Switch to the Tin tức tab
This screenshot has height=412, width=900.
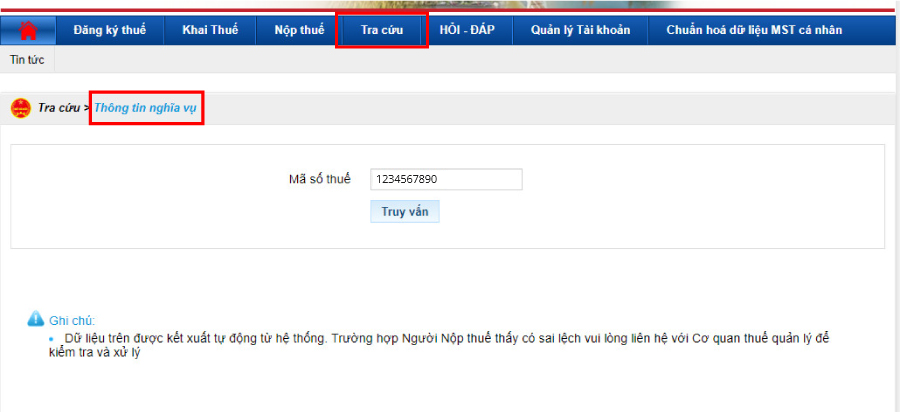[x=27, y=60]
